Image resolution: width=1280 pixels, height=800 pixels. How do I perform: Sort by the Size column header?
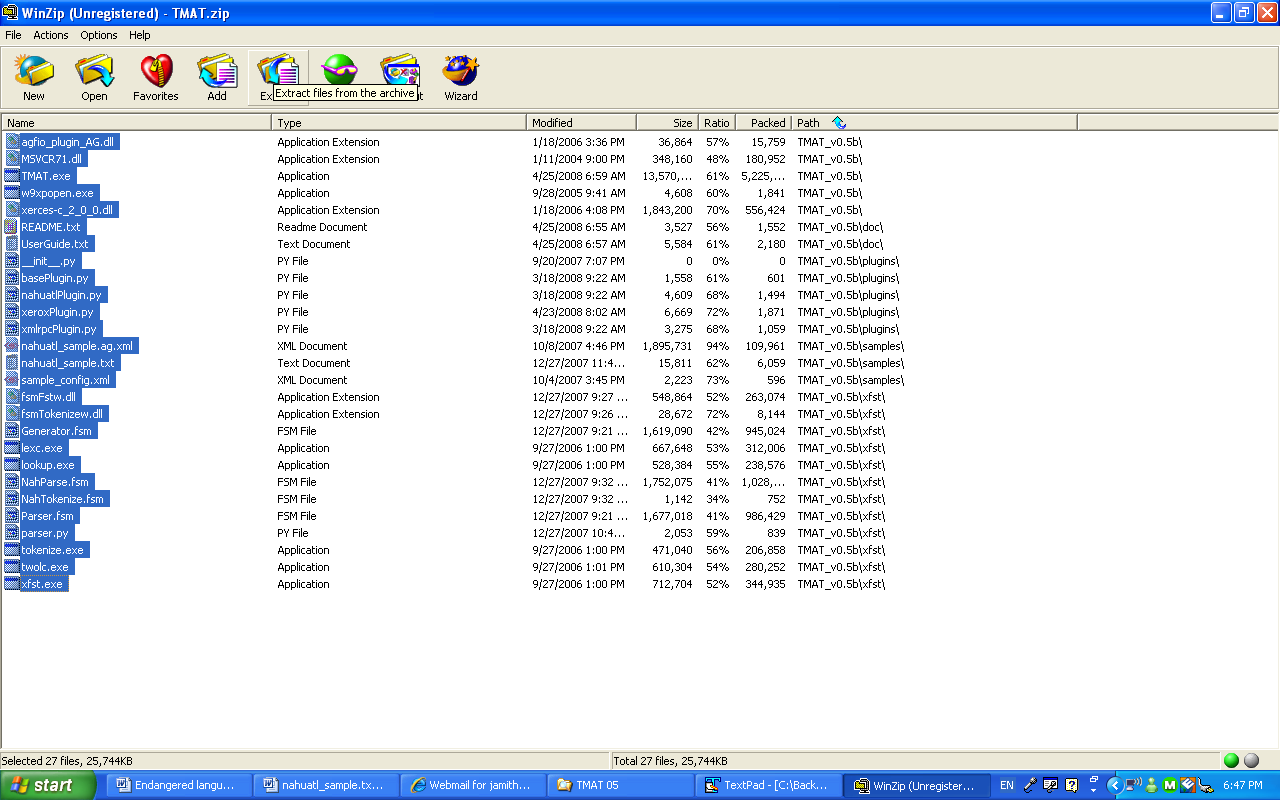(667, 123)
